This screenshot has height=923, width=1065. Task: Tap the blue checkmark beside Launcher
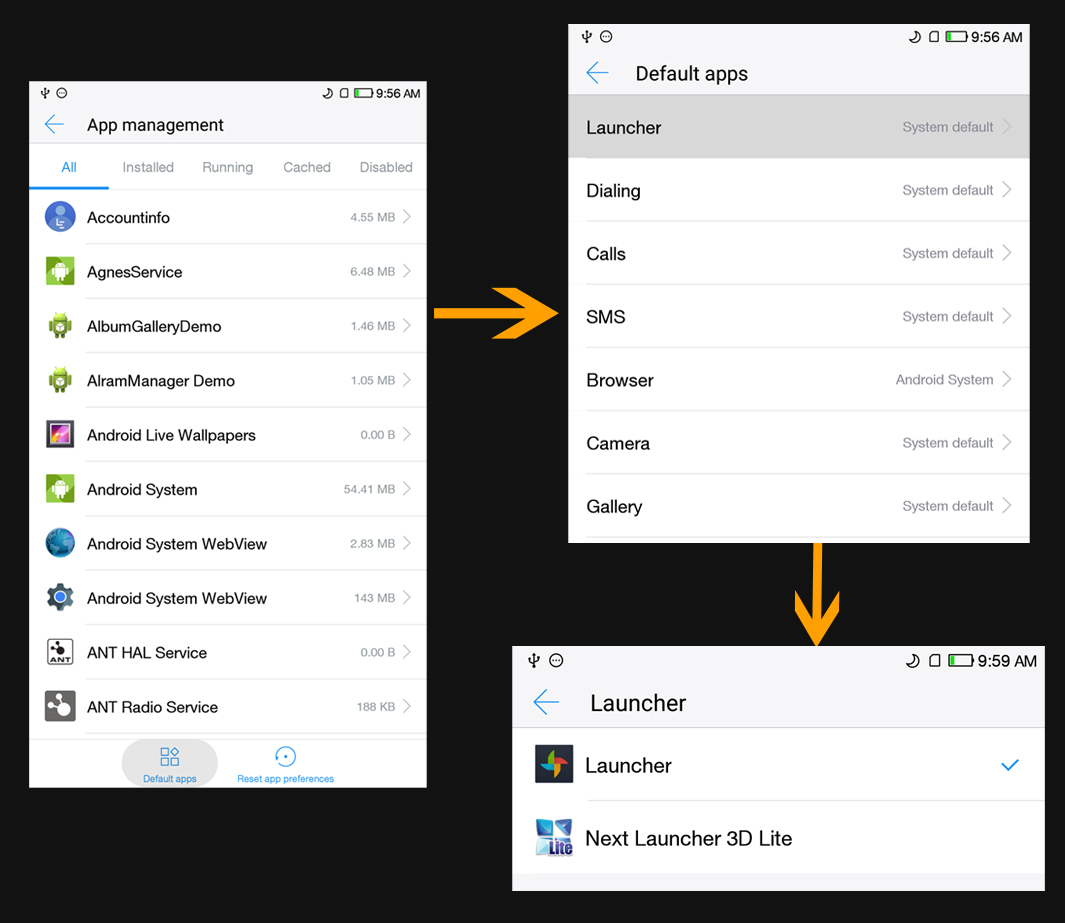pyautogui.click(x=1009, y=765)
